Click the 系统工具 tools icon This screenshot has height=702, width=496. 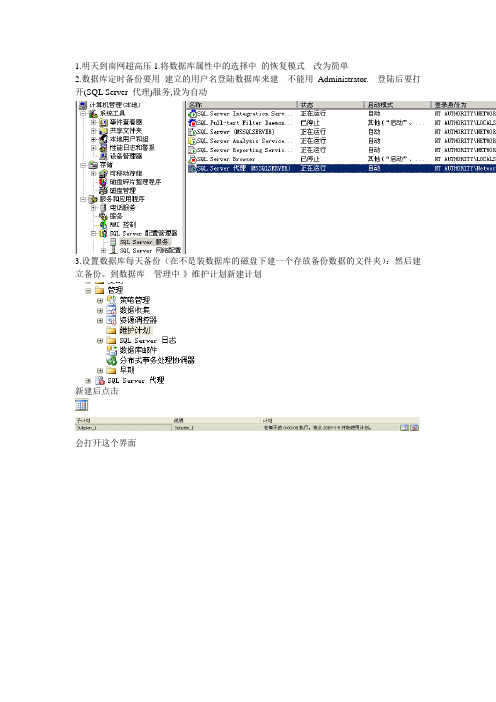93,114
